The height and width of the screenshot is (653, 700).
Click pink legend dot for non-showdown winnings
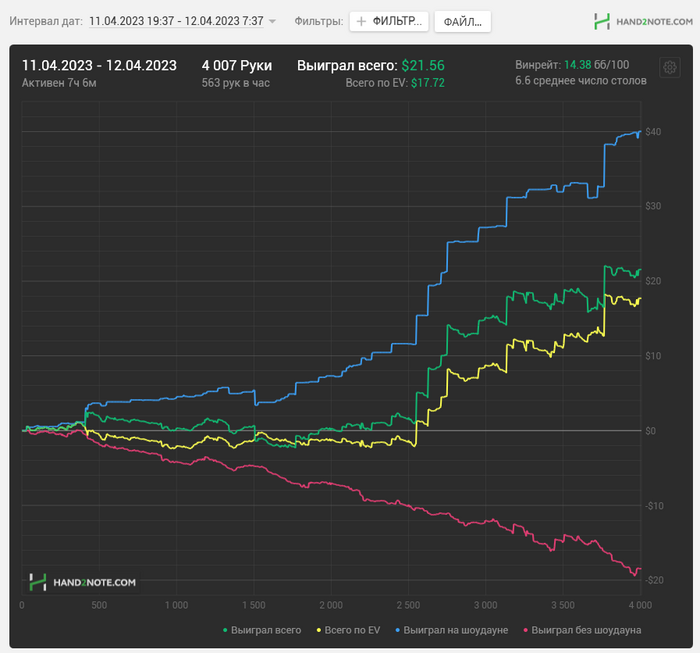click(525, 630)
